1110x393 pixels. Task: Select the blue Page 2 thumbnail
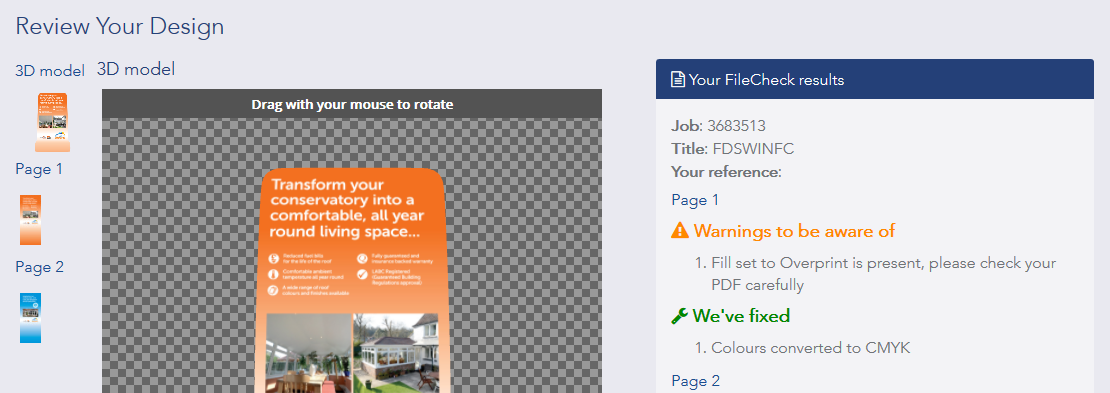coord(30,318)
